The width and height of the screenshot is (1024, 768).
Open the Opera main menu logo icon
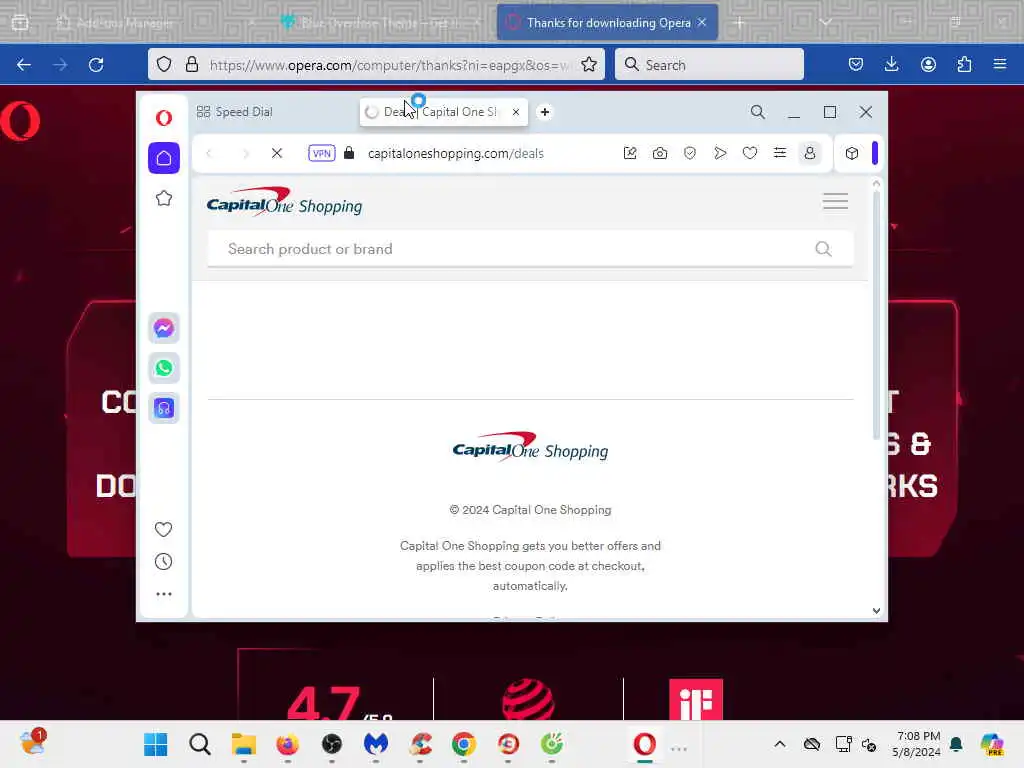coord(164,118)
